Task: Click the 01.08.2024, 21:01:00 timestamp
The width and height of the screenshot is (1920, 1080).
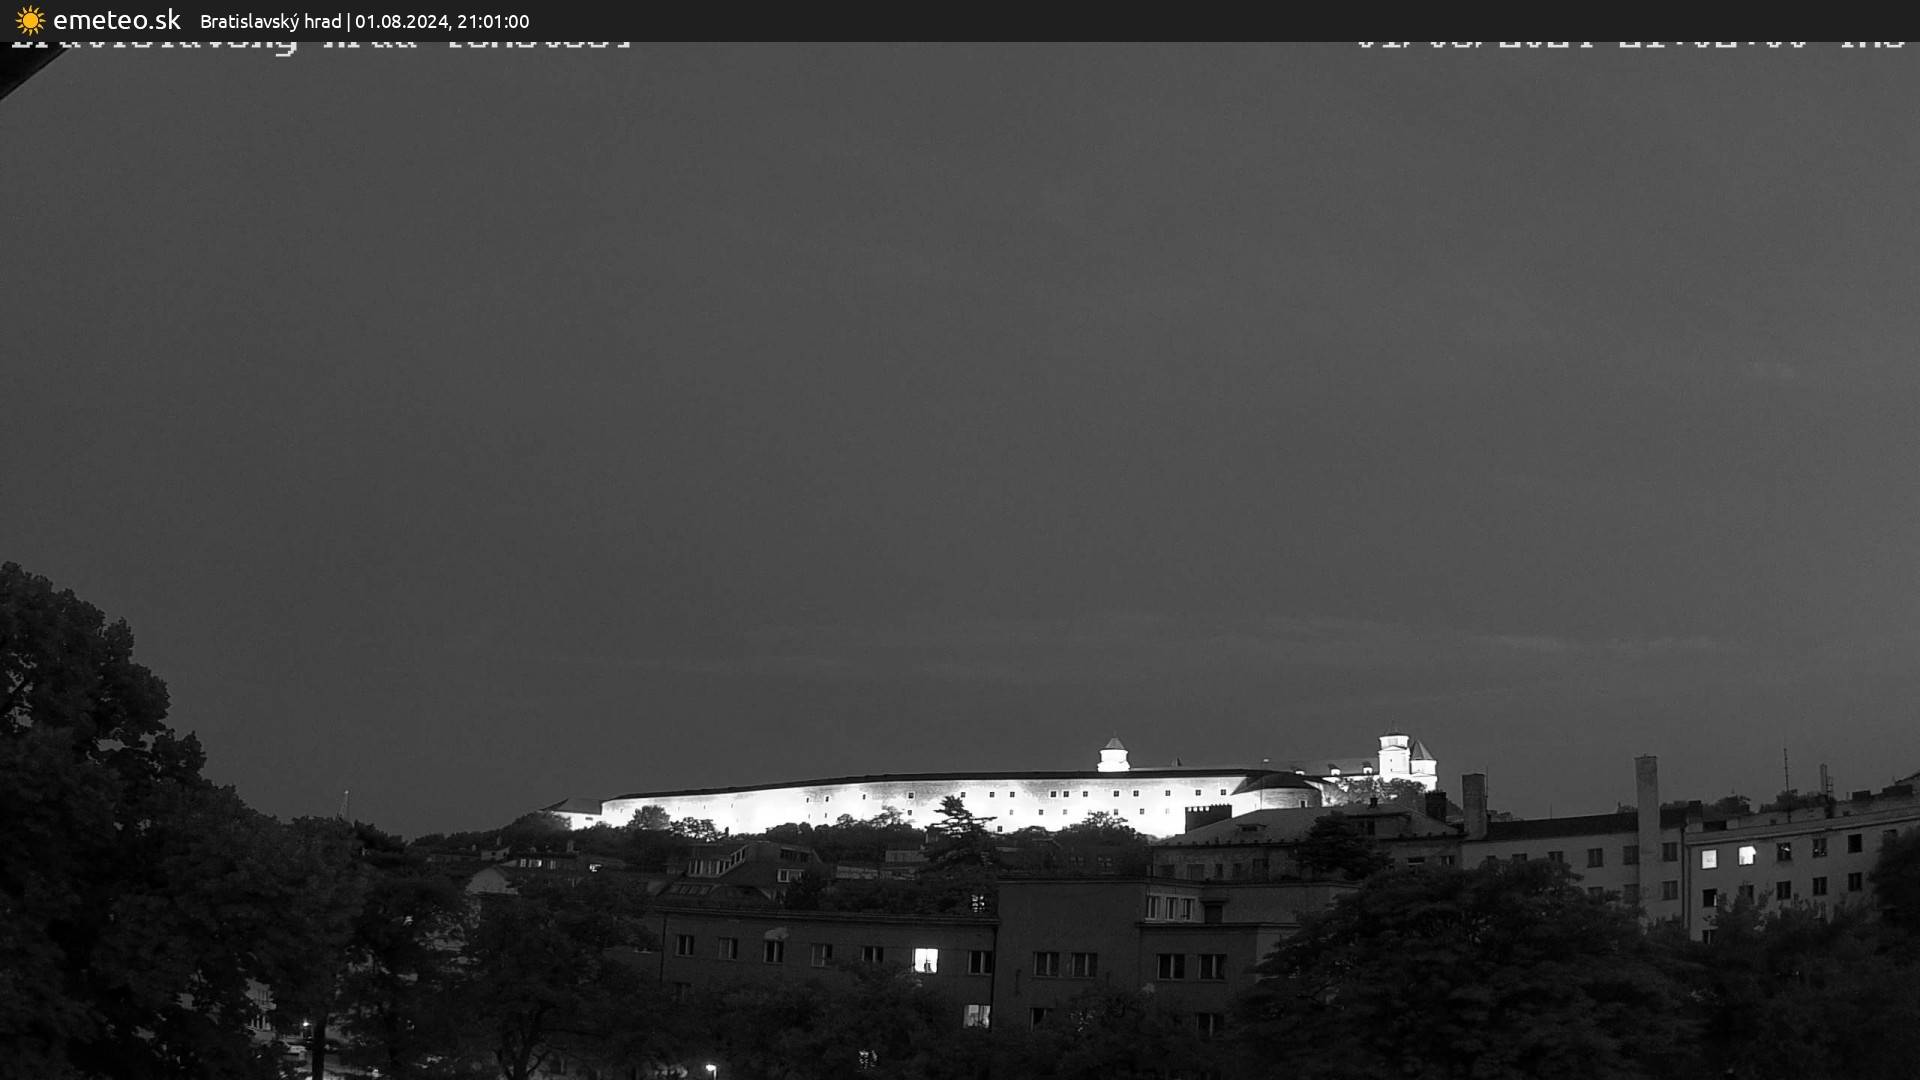Action: [x=441, y=21]
